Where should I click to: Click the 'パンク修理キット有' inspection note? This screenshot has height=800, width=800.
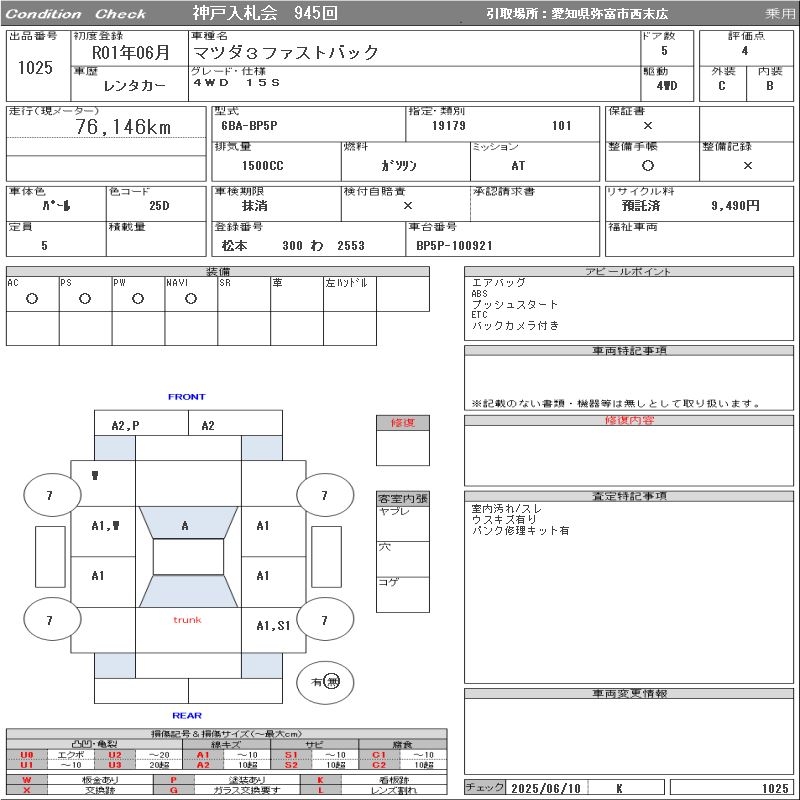[520, 531]
